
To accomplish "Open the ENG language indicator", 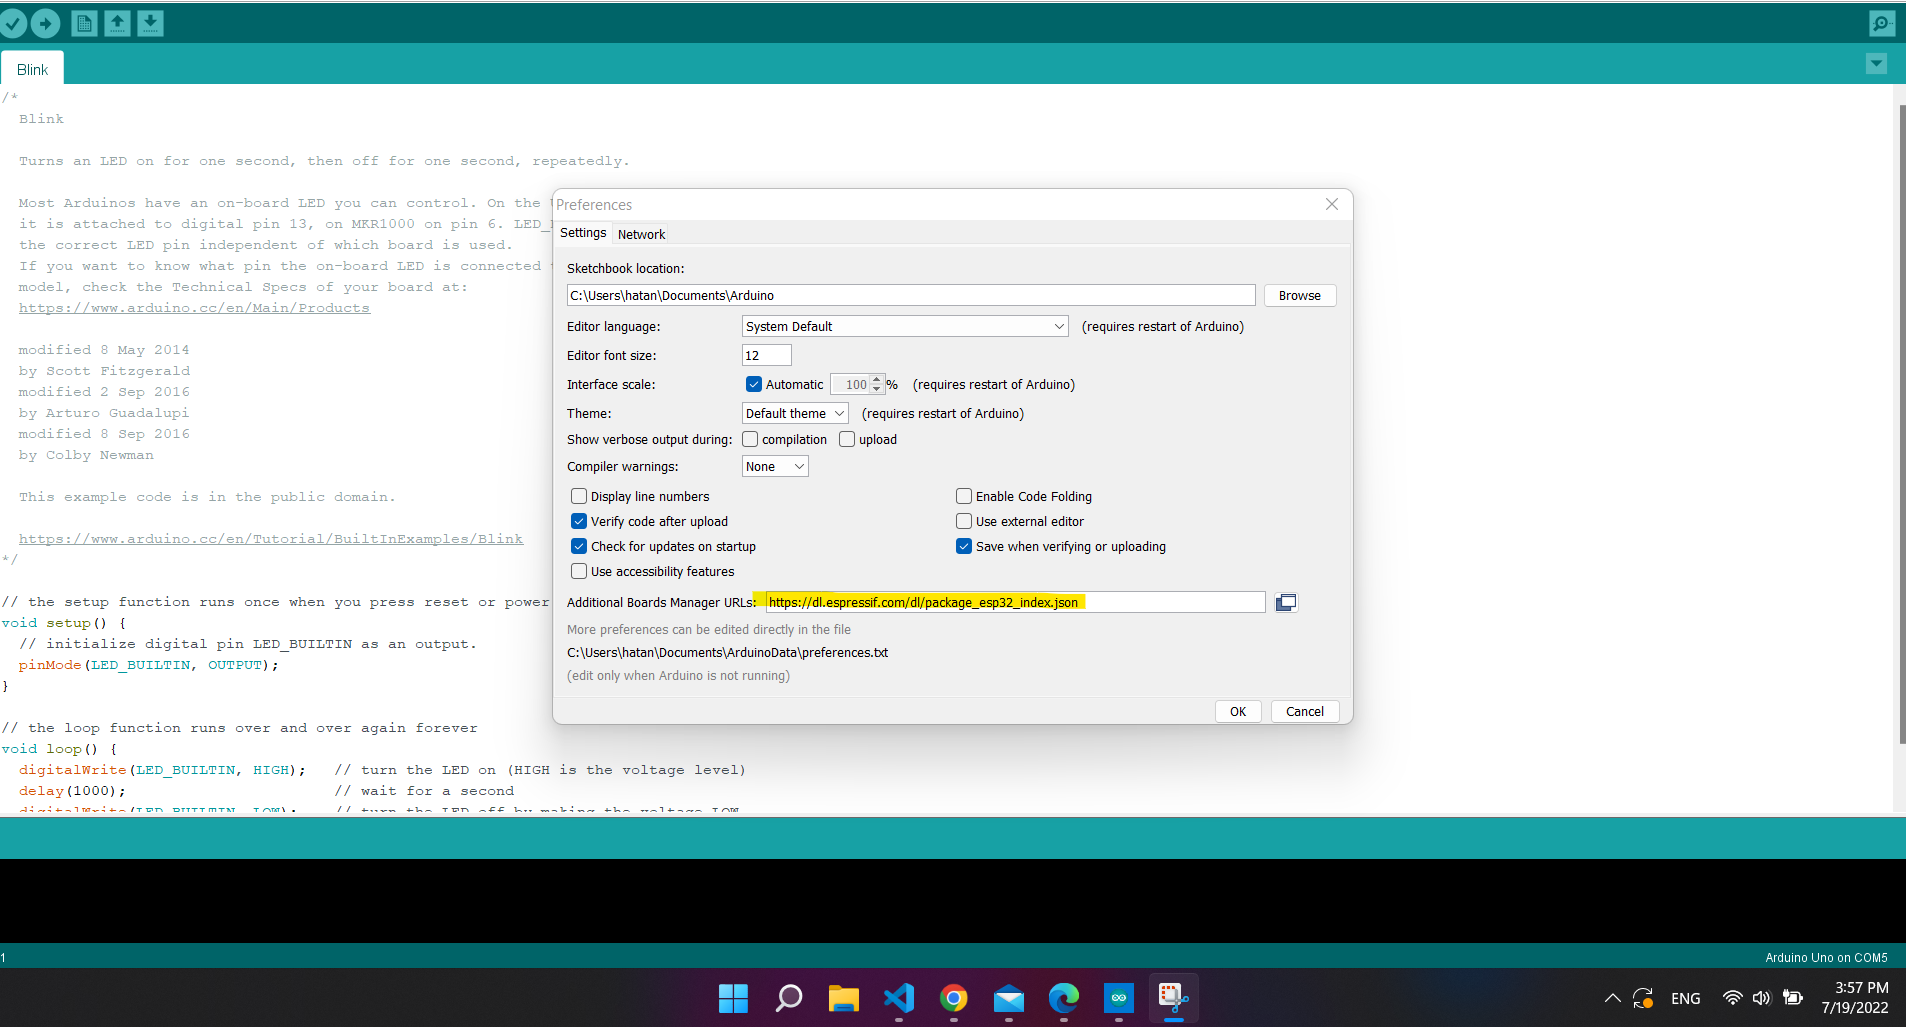I will (1686, 998).
